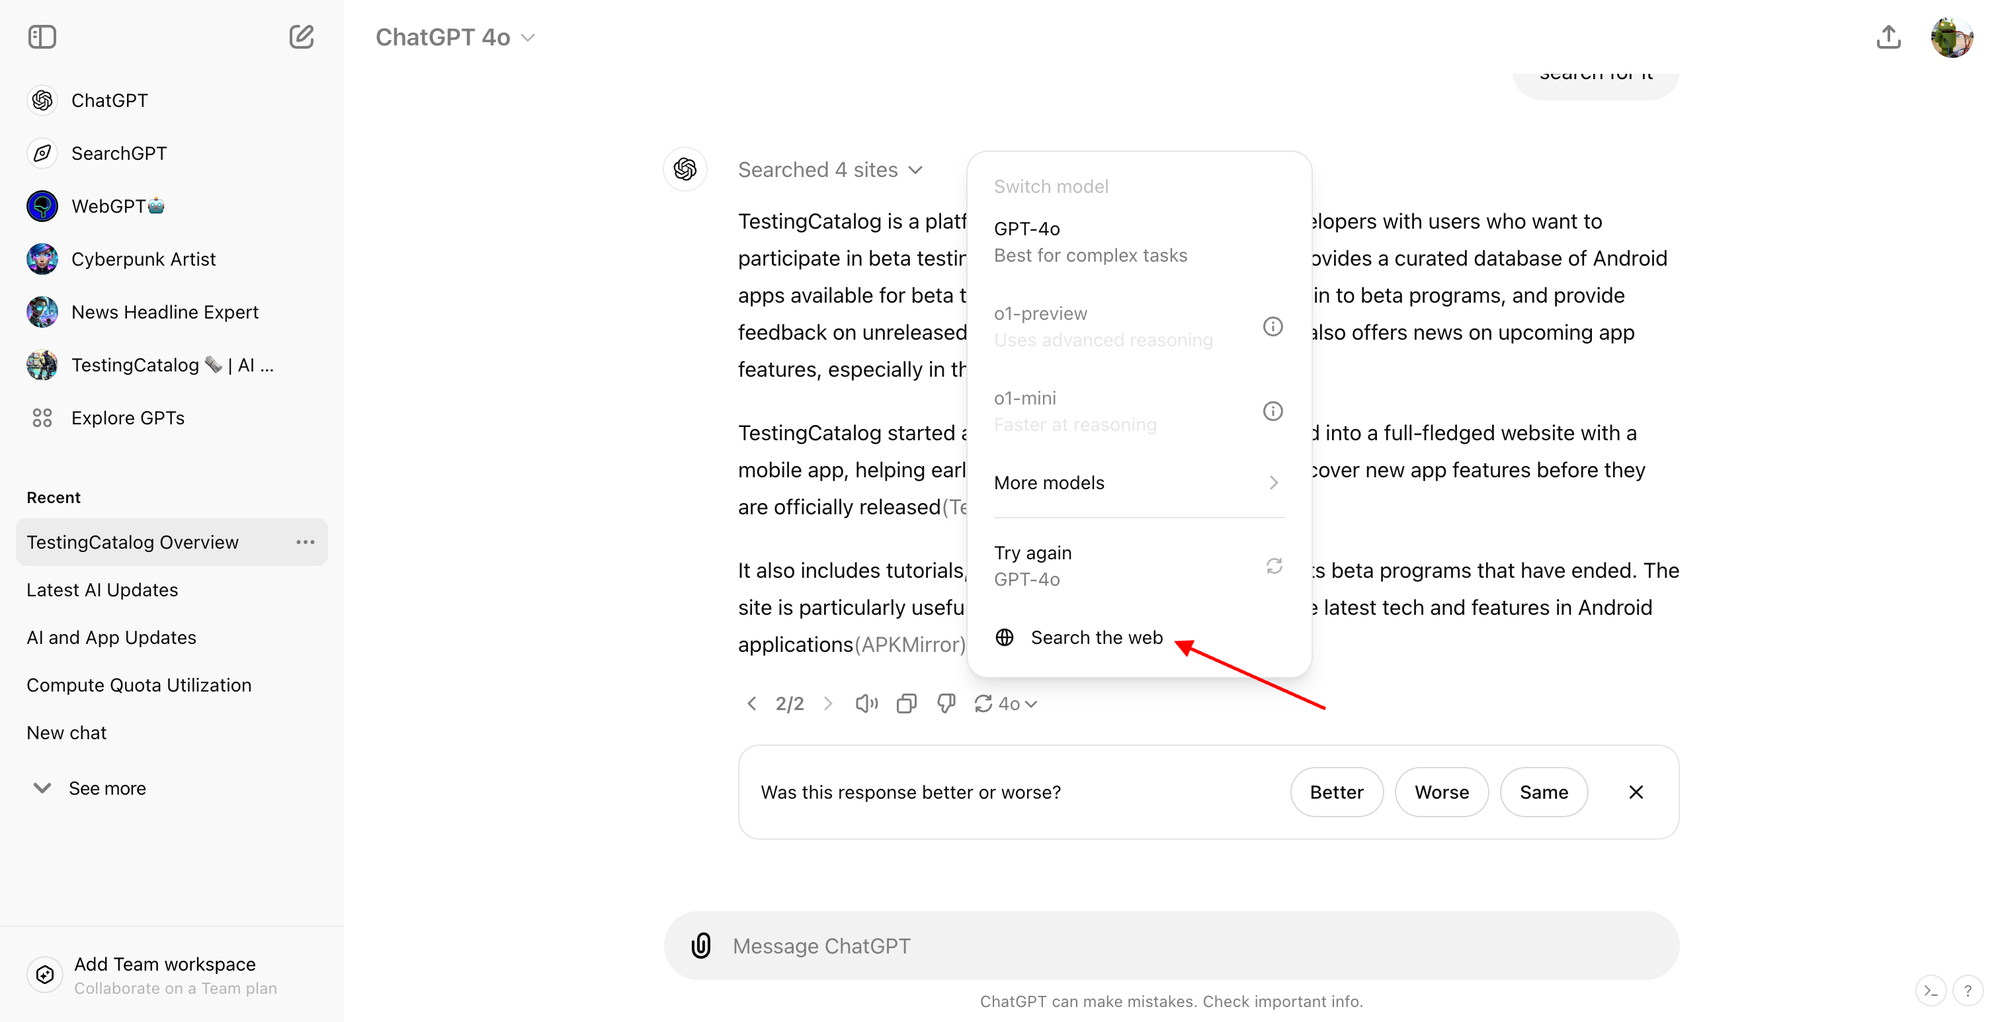
Task: Choose Try again with GPT-4o
Action: click(x=1139, y=566)
